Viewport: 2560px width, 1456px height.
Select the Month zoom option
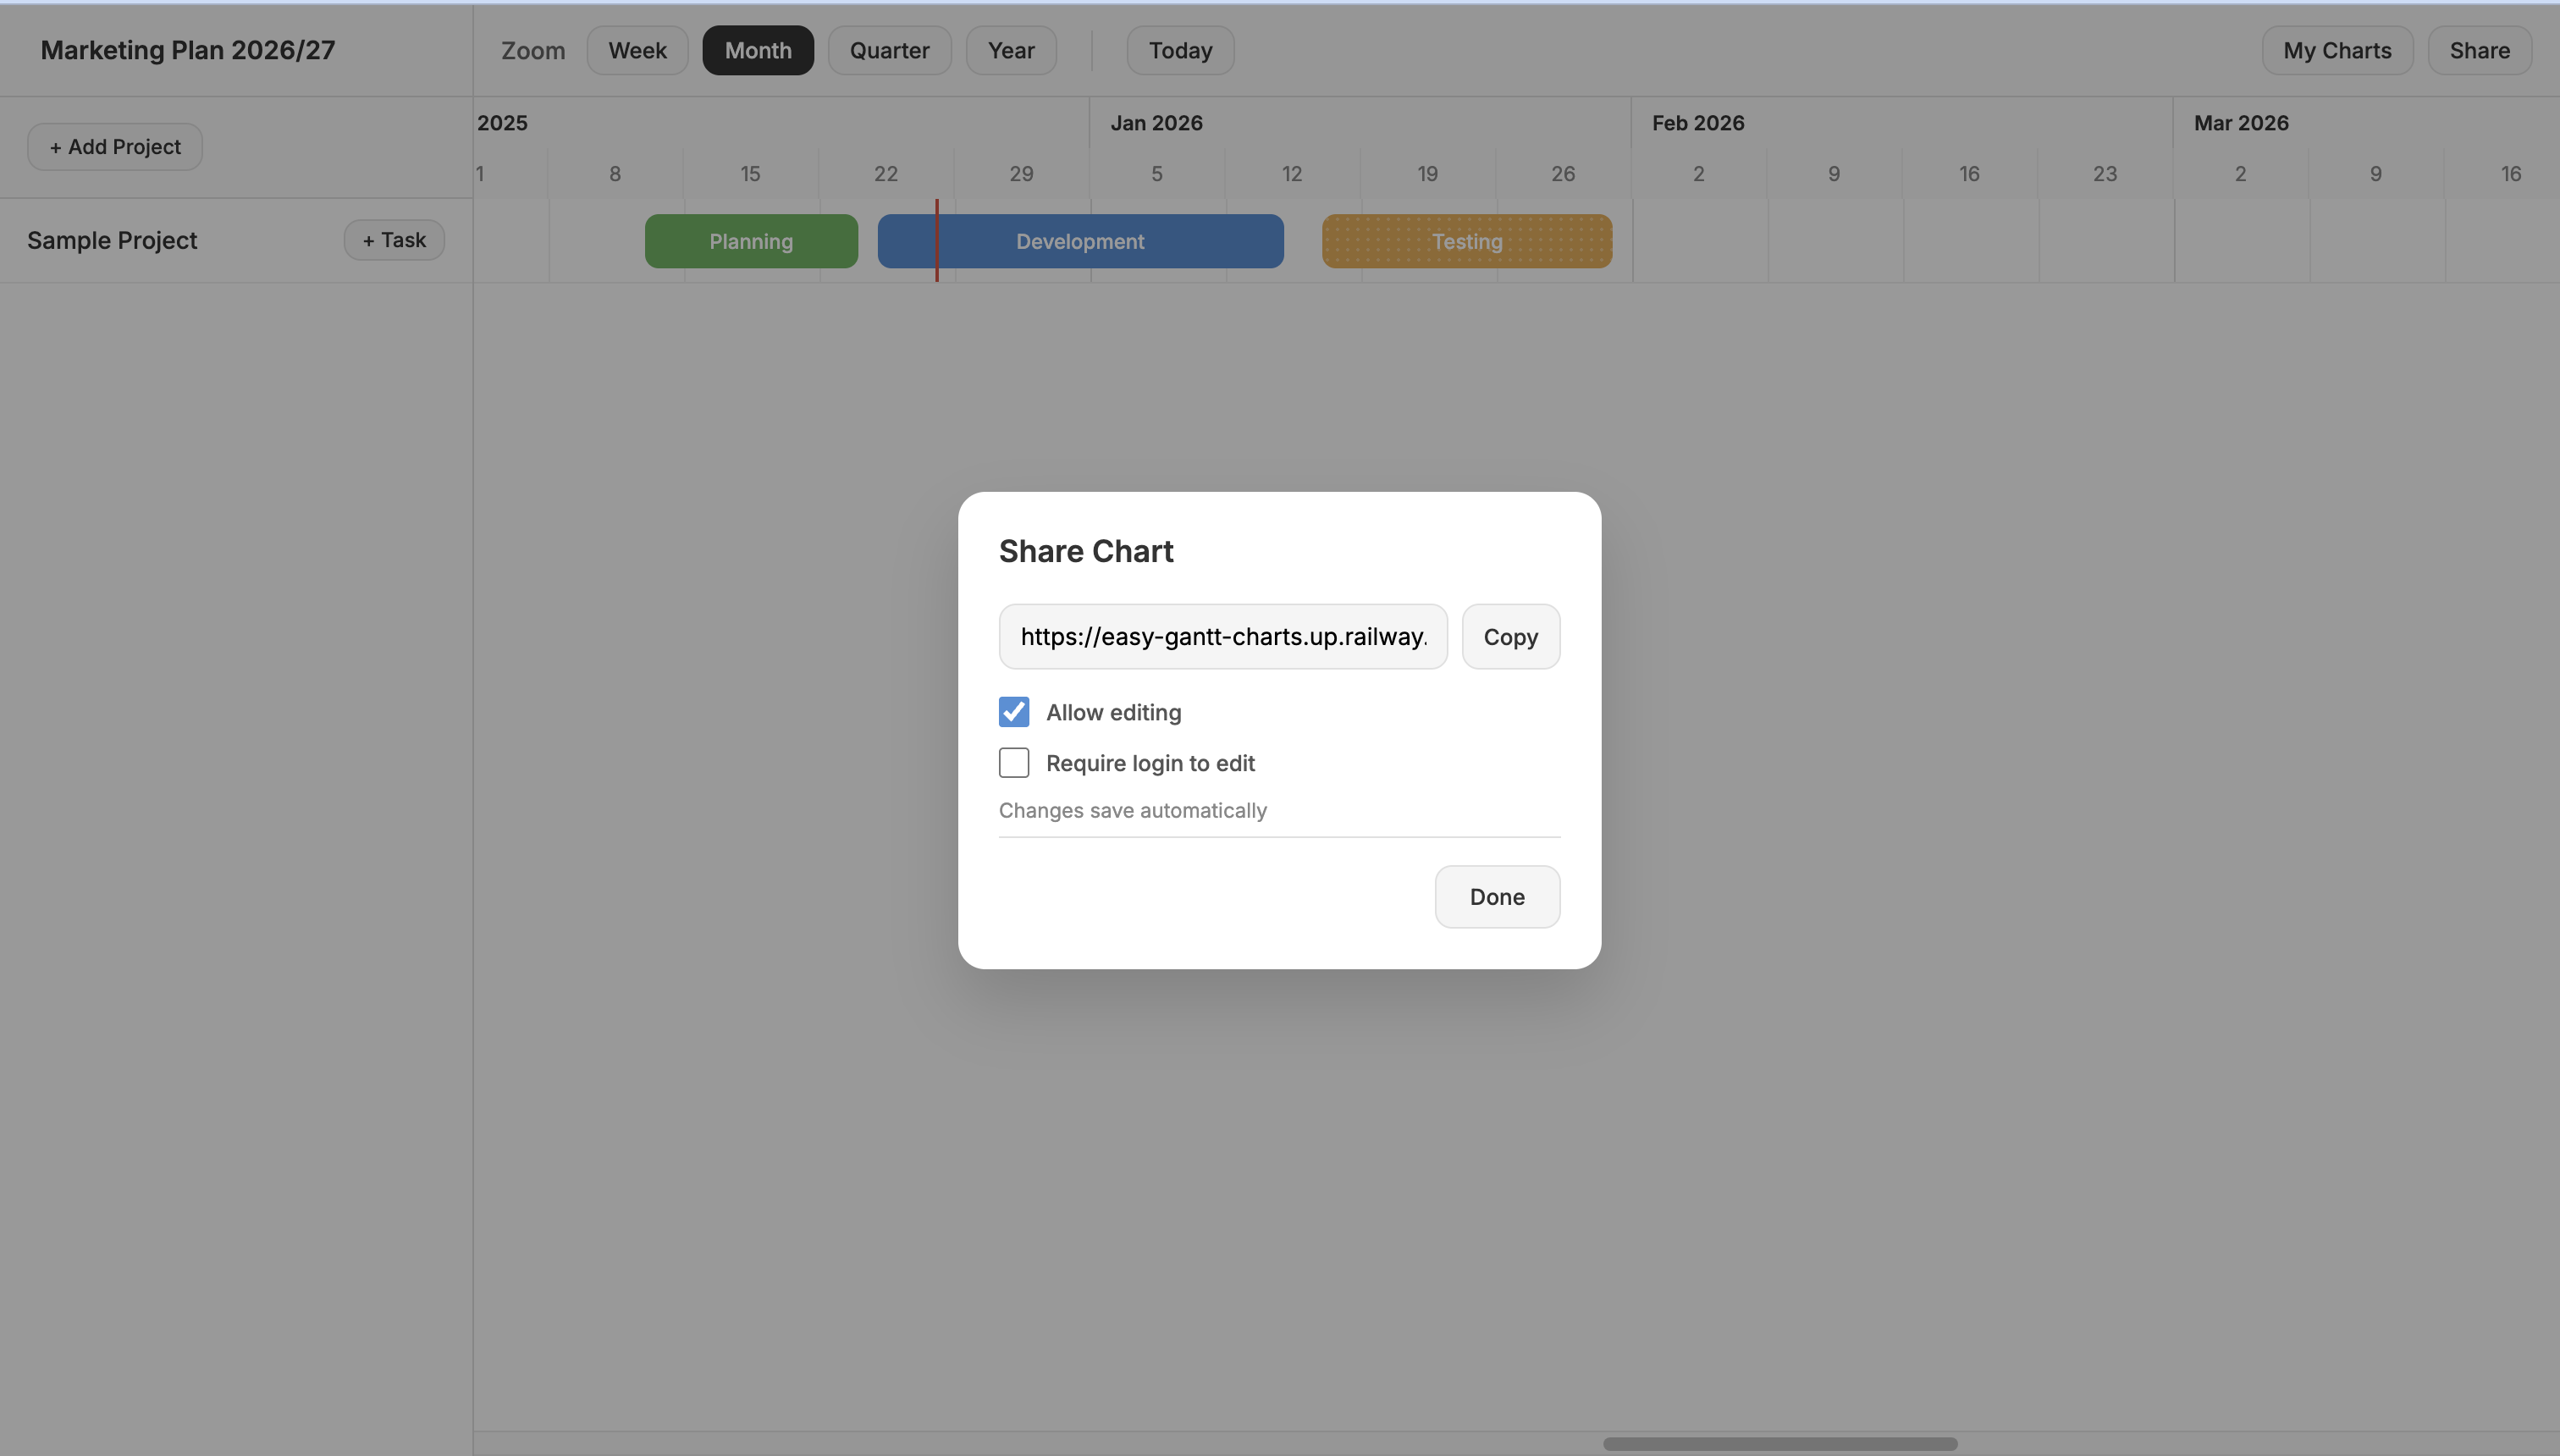[757, 51]
